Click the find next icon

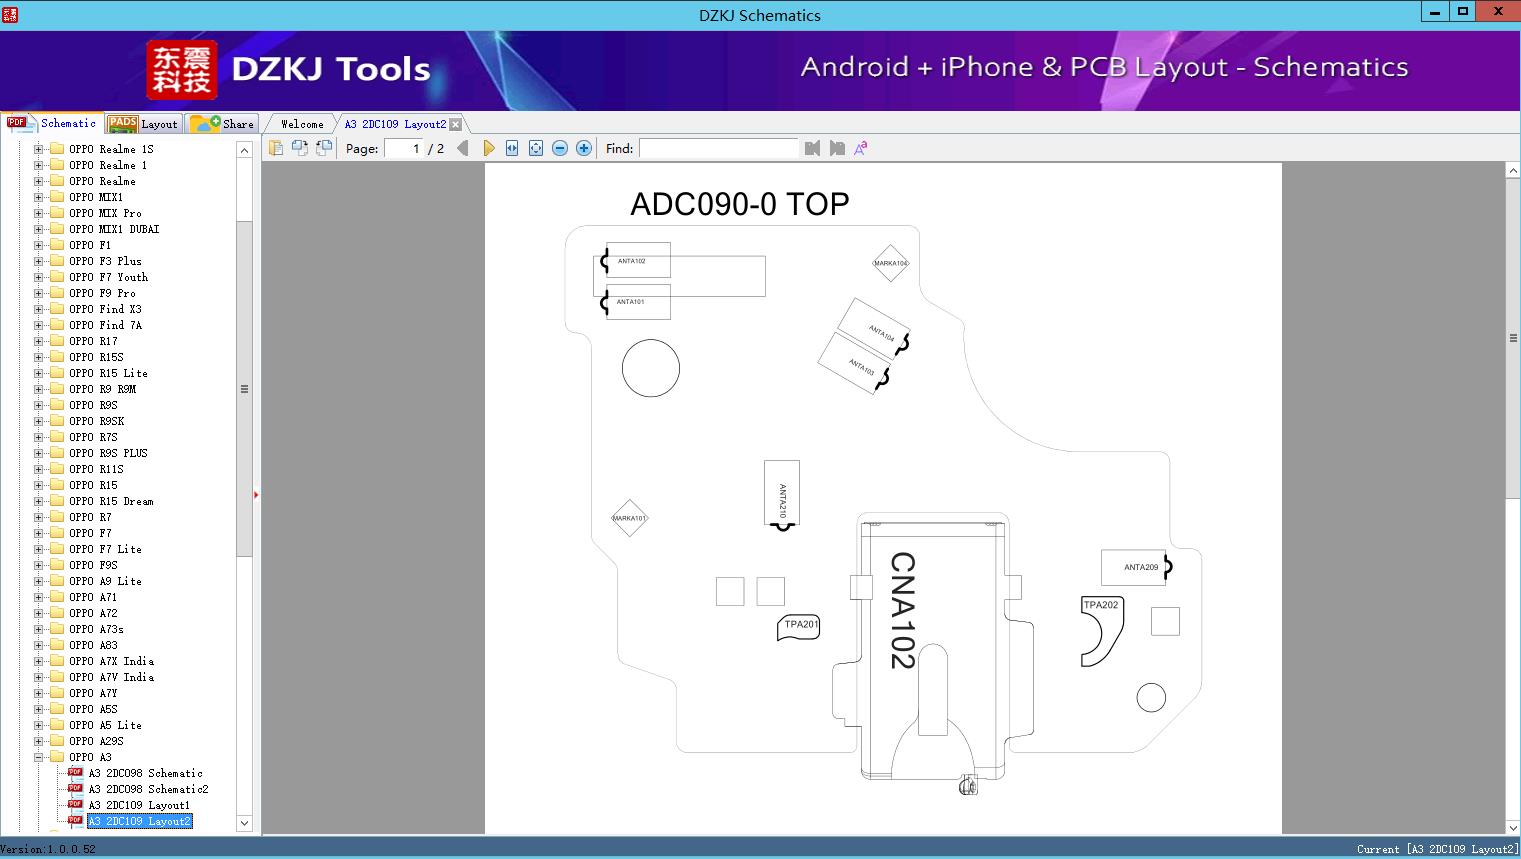(837, 148)
